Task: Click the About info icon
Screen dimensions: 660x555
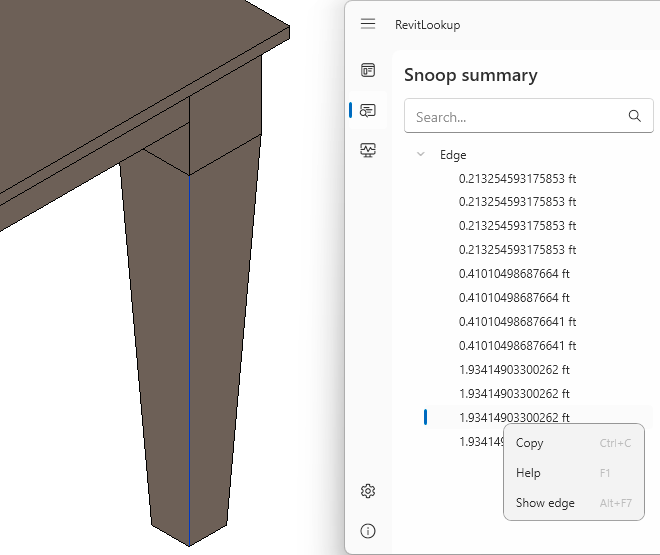Action: point(368,530)
